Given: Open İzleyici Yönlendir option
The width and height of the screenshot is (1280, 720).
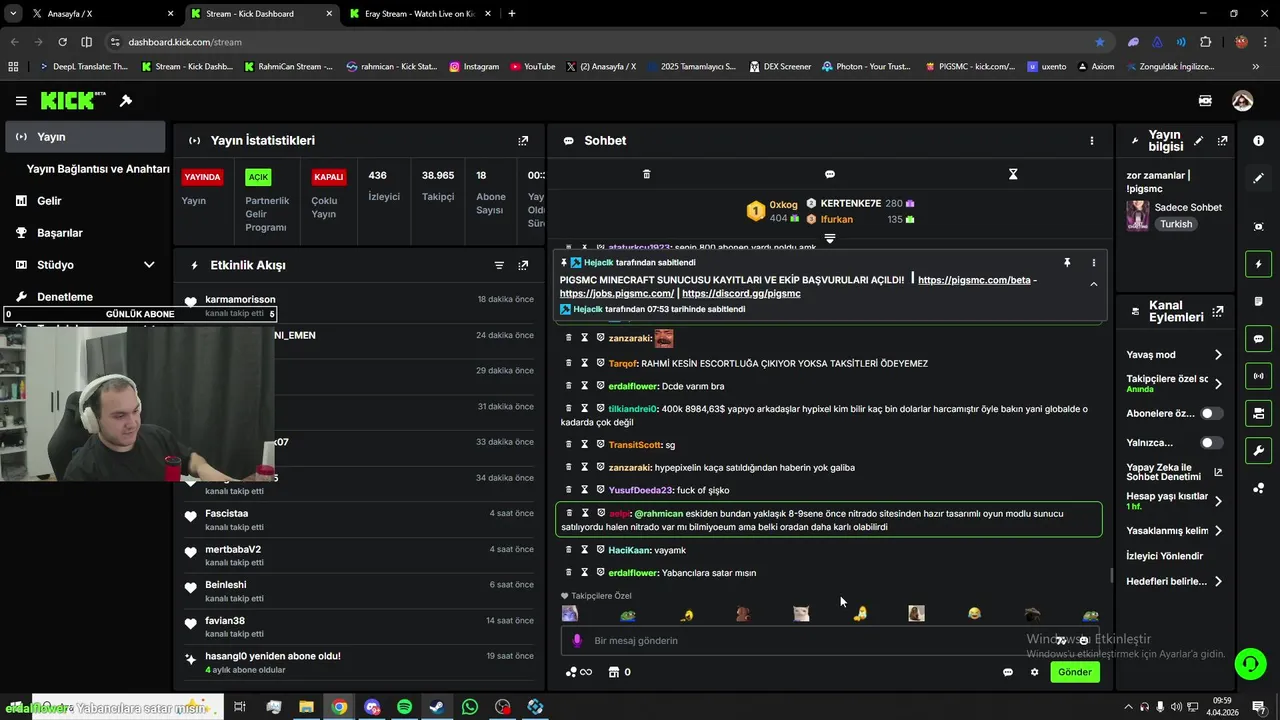Looking at the screenshot, I should pyautogui.click(x=1164, y=556).
